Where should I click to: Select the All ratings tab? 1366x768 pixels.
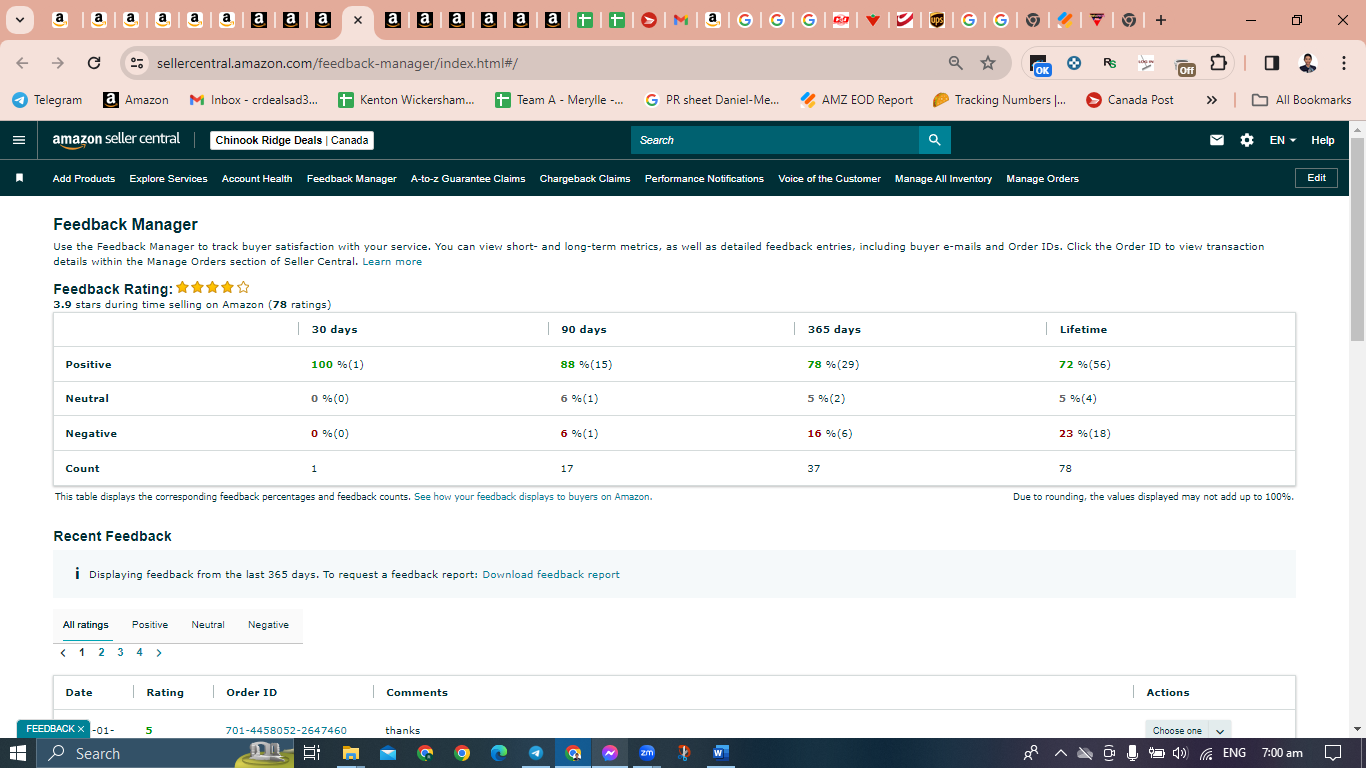[86, 625]
